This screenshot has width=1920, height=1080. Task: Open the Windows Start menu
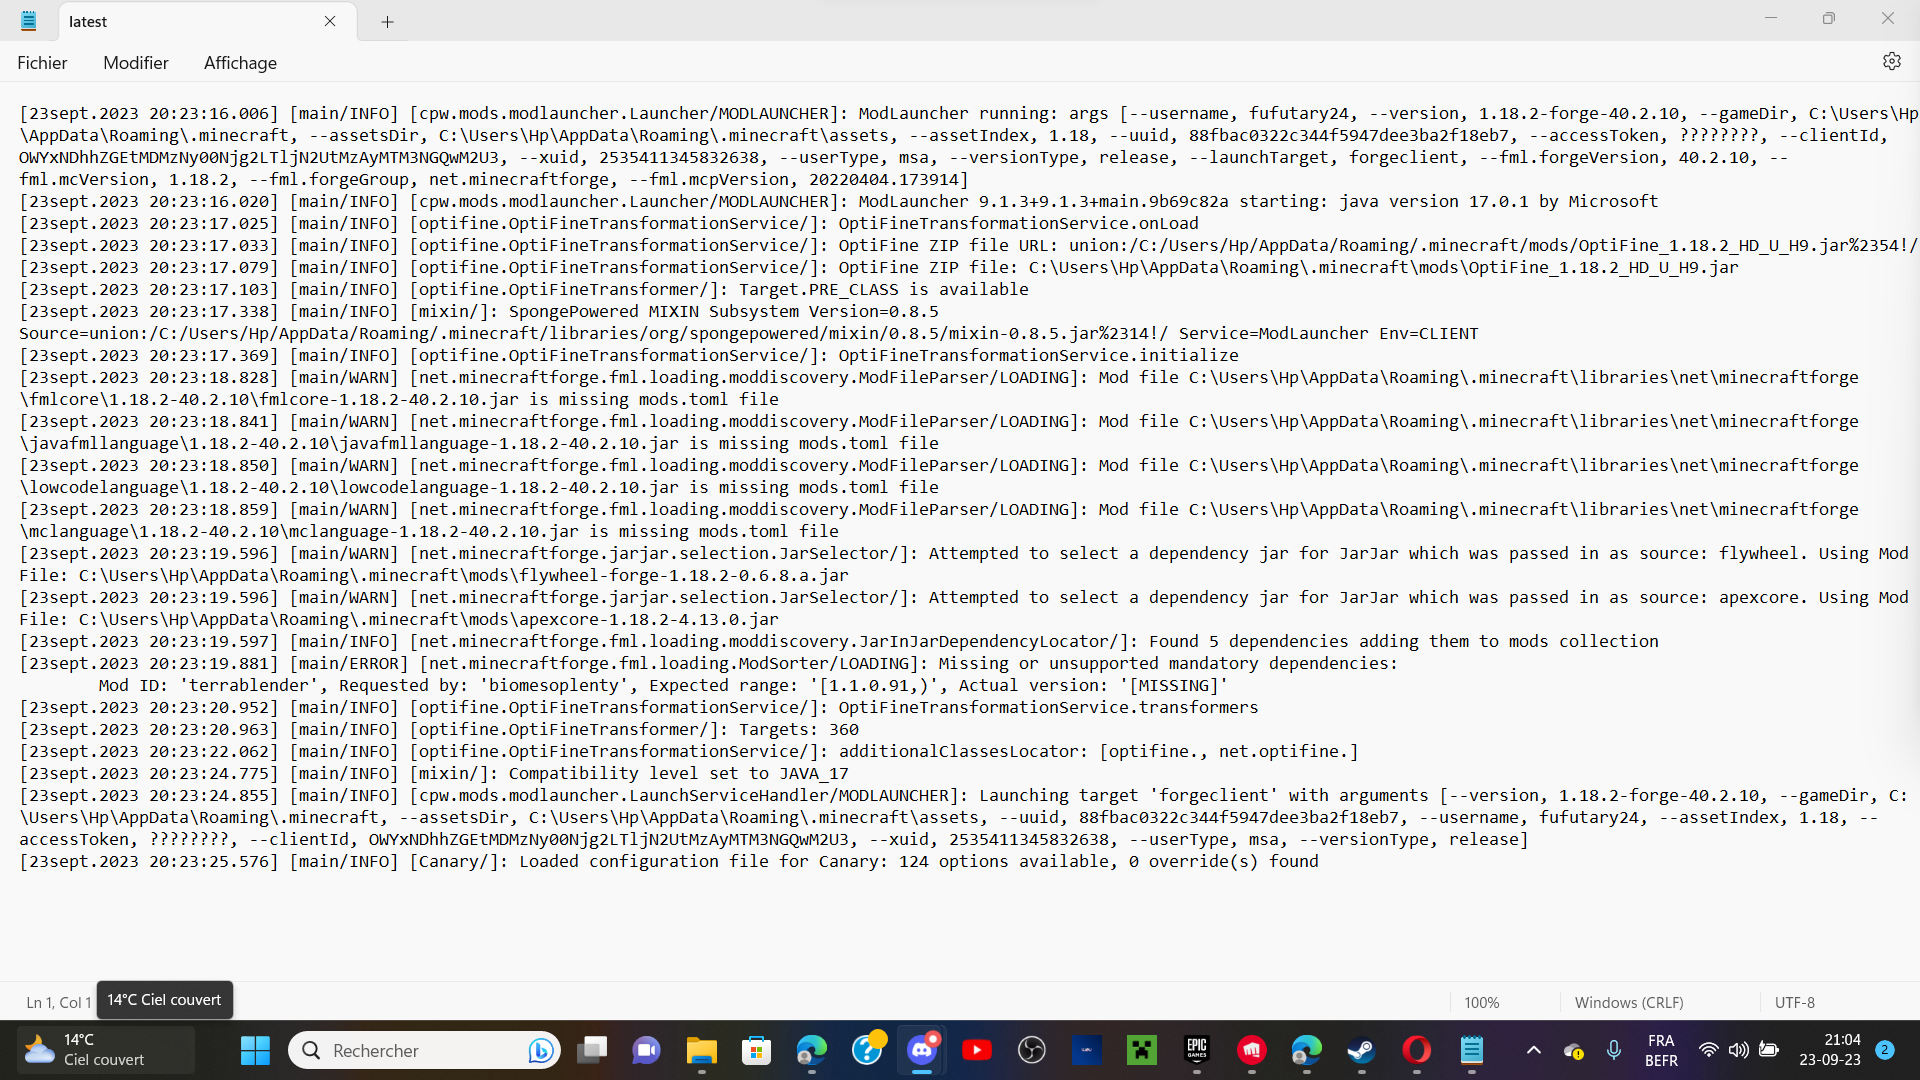pyautogui.click(x=256, y=1050)
